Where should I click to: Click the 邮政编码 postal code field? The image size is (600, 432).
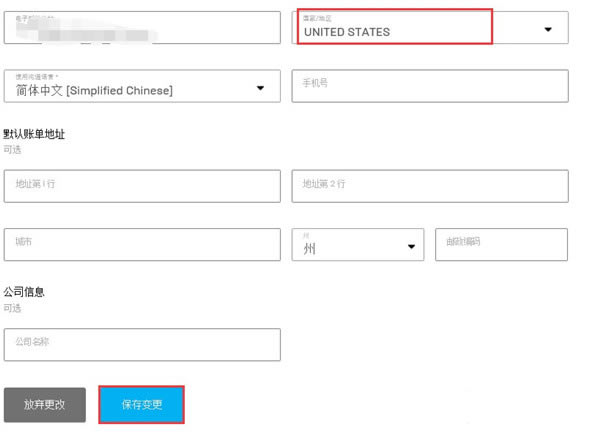[501, 244]
